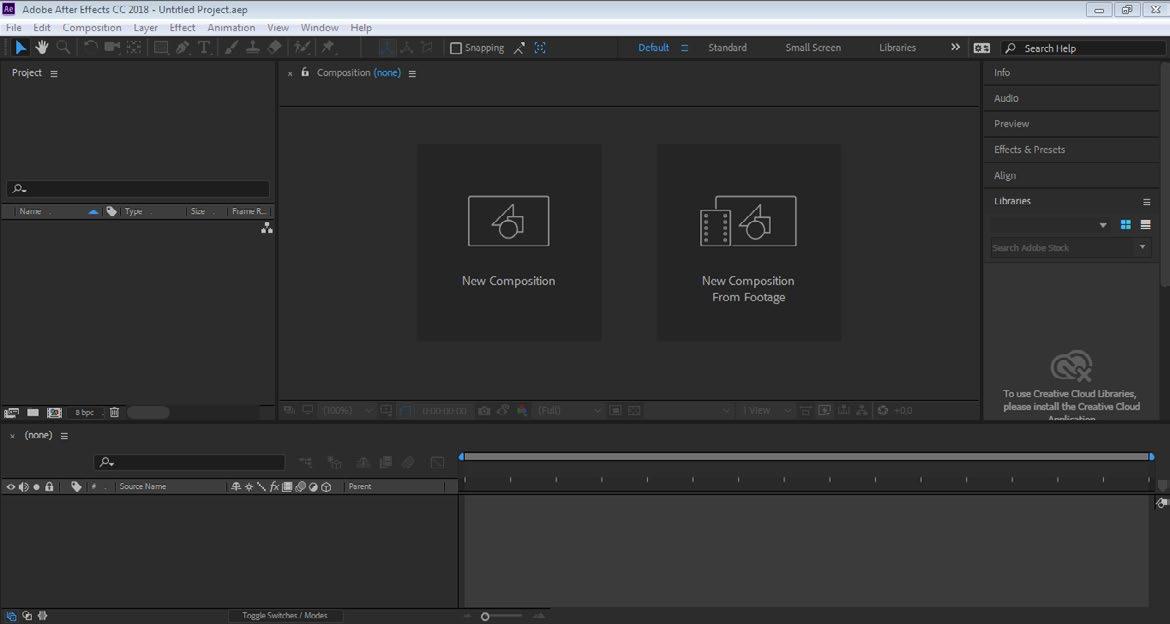Select the Zoom magnifier tool
Viewport: 1170px width, 624px height.
63,47
